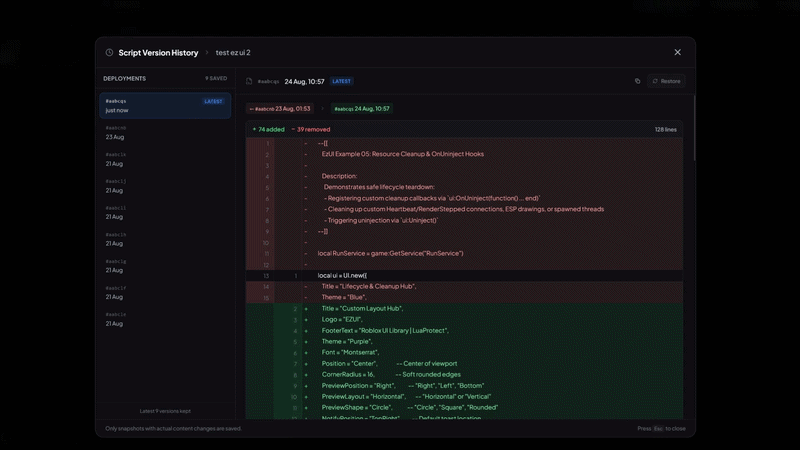The width and height of the screenshot is (800, 450).
Task: Select deployment #aabclj from 21 Aug
Action: tap(165, 186)
